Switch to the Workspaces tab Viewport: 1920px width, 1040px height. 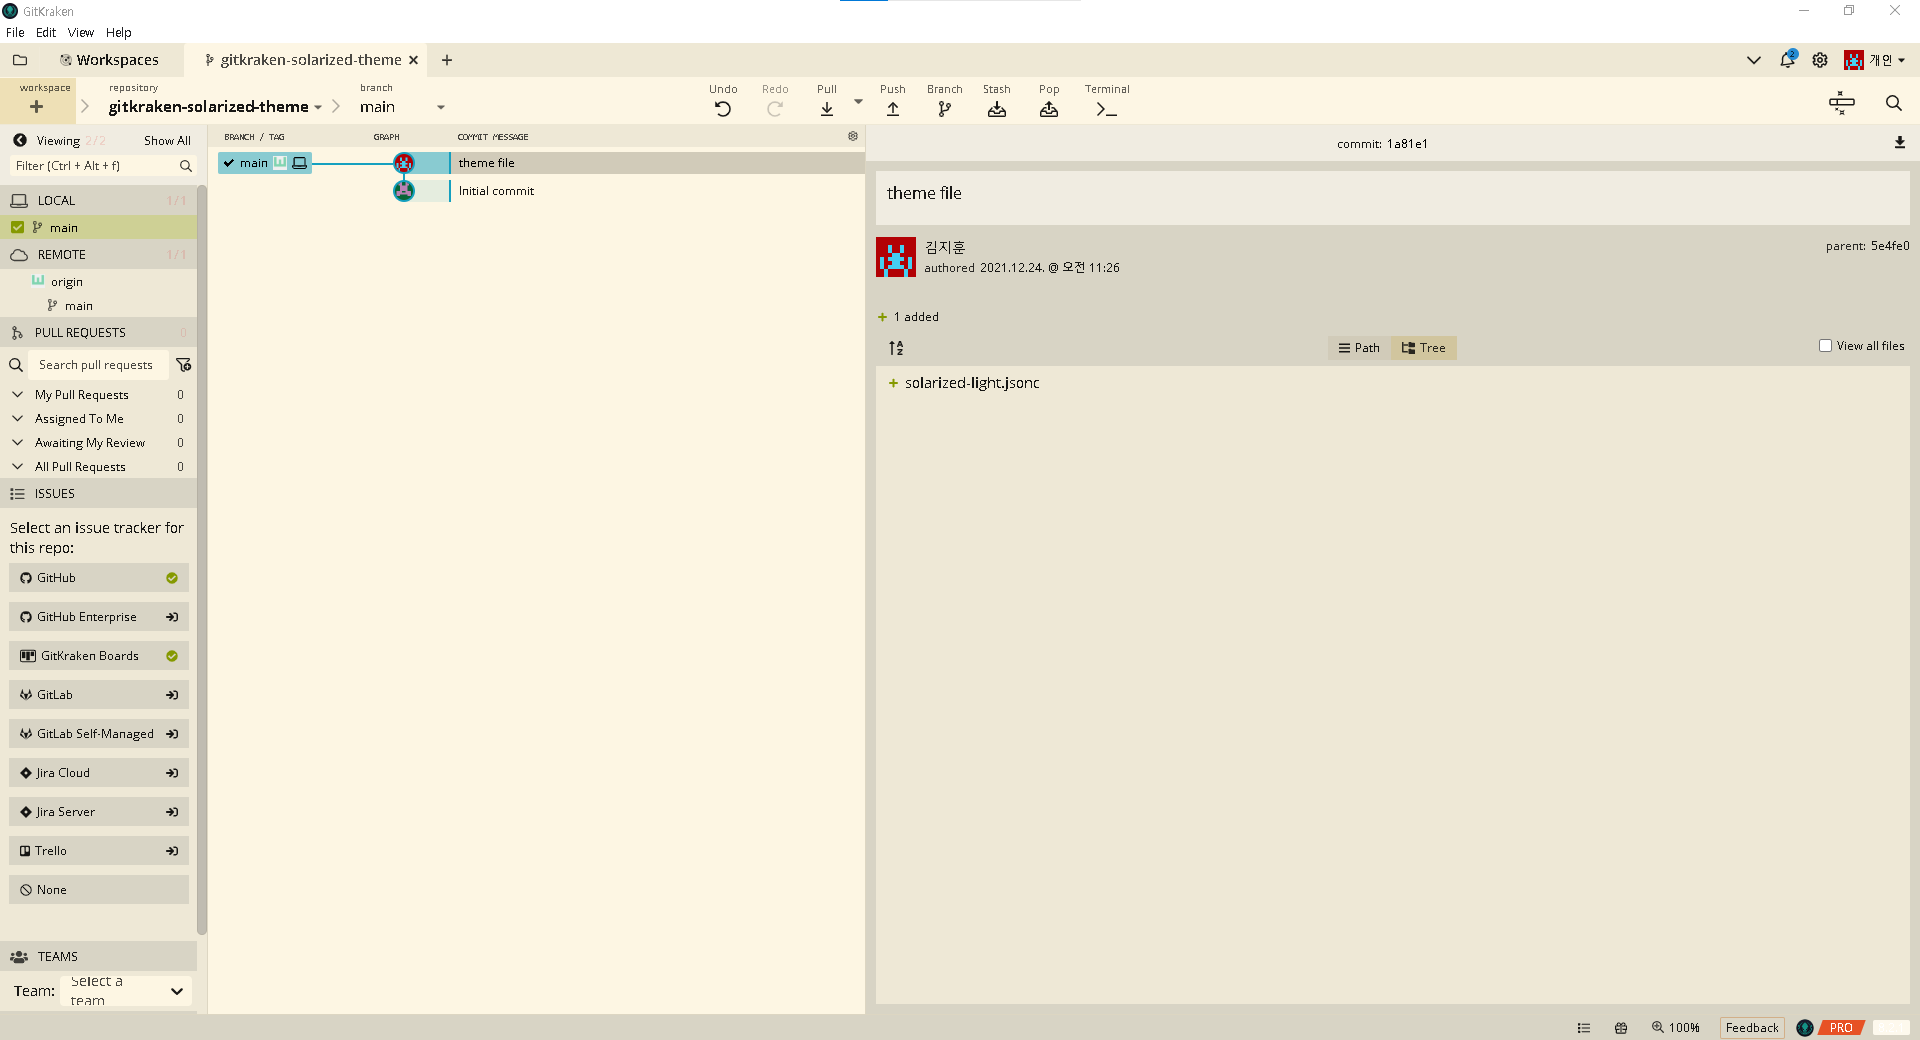point(108,60)
